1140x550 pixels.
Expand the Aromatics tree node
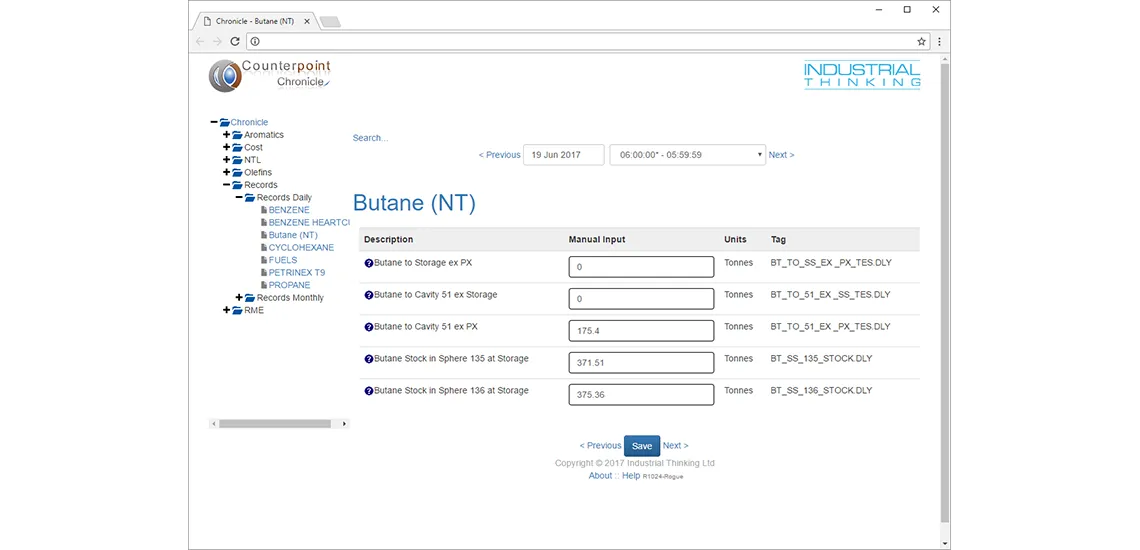(x=226, y=135)
